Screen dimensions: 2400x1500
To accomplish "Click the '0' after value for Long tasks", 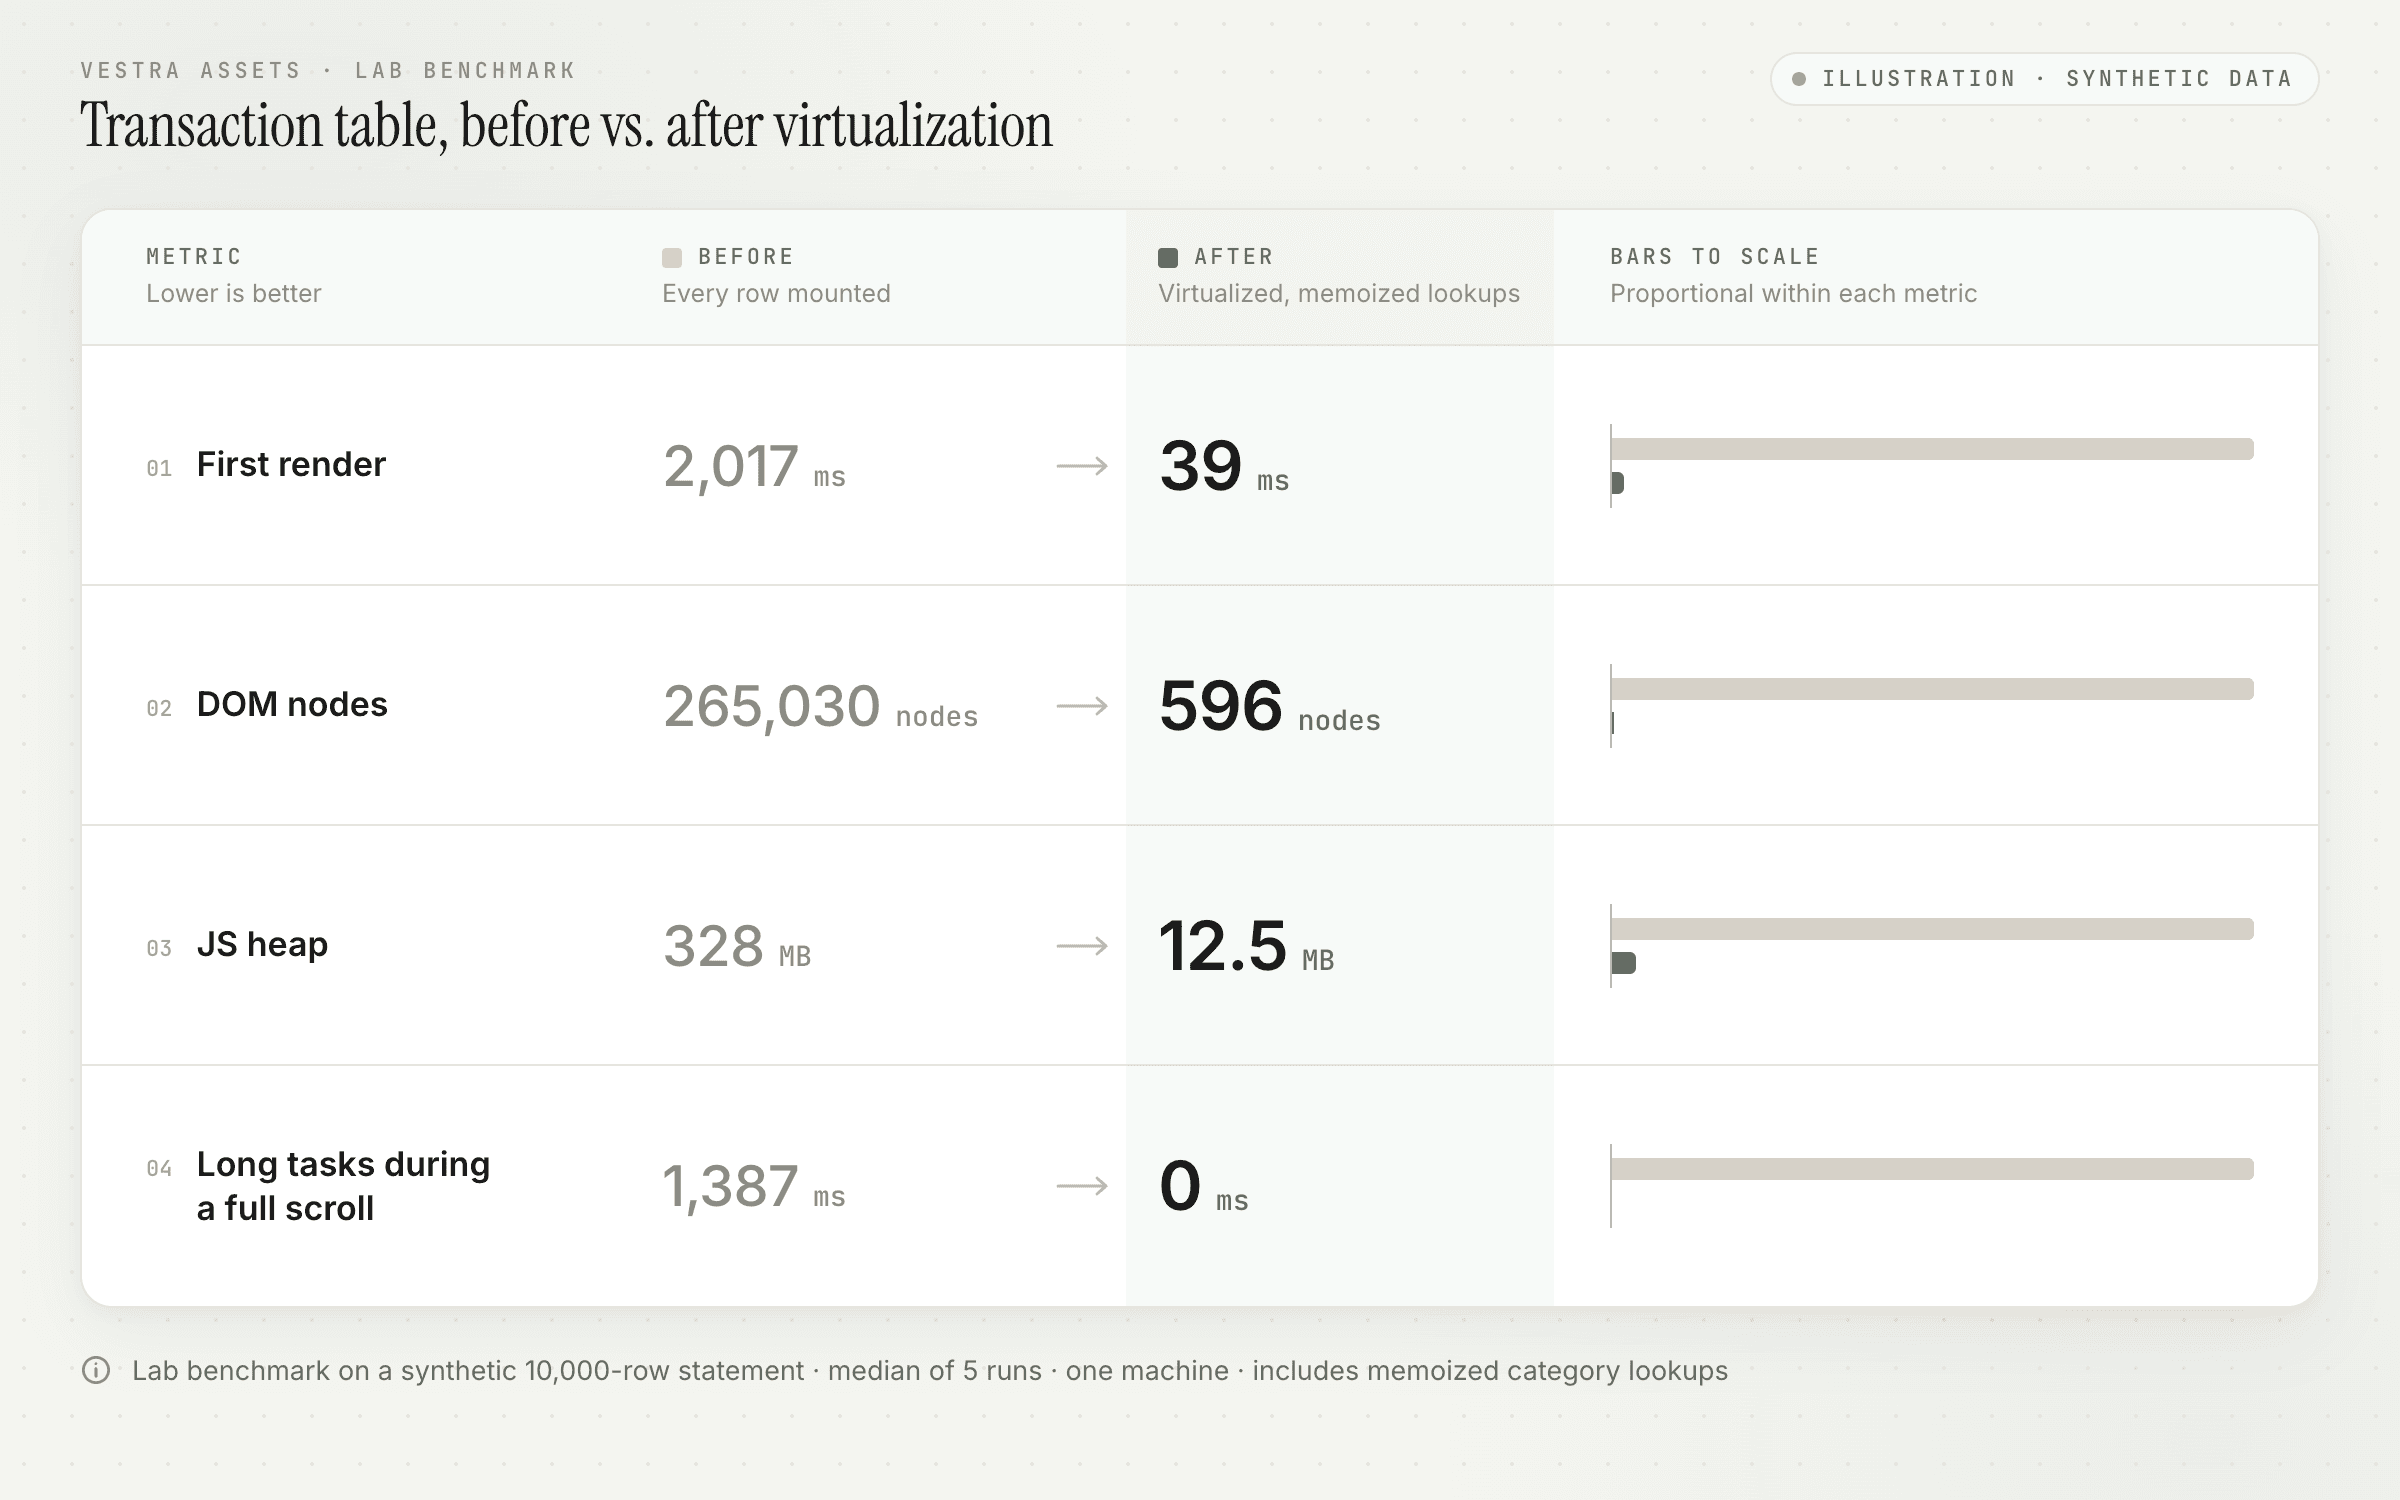I will pyautogui.click(x=1180, y=1186).
